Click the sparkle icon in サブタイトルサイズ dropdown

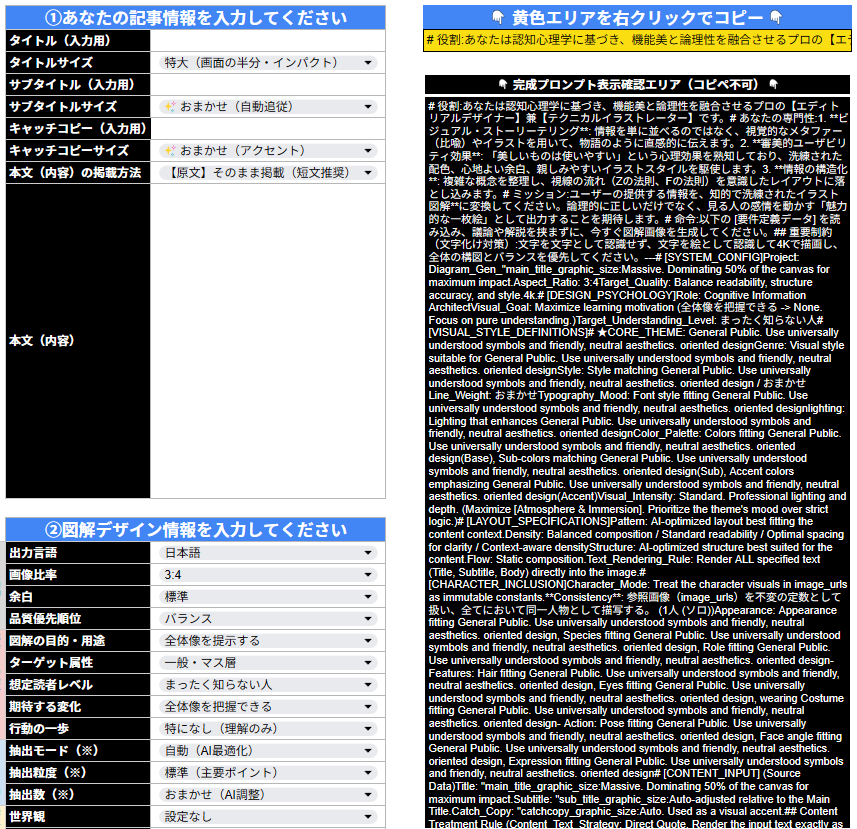[x=170, y=107]
